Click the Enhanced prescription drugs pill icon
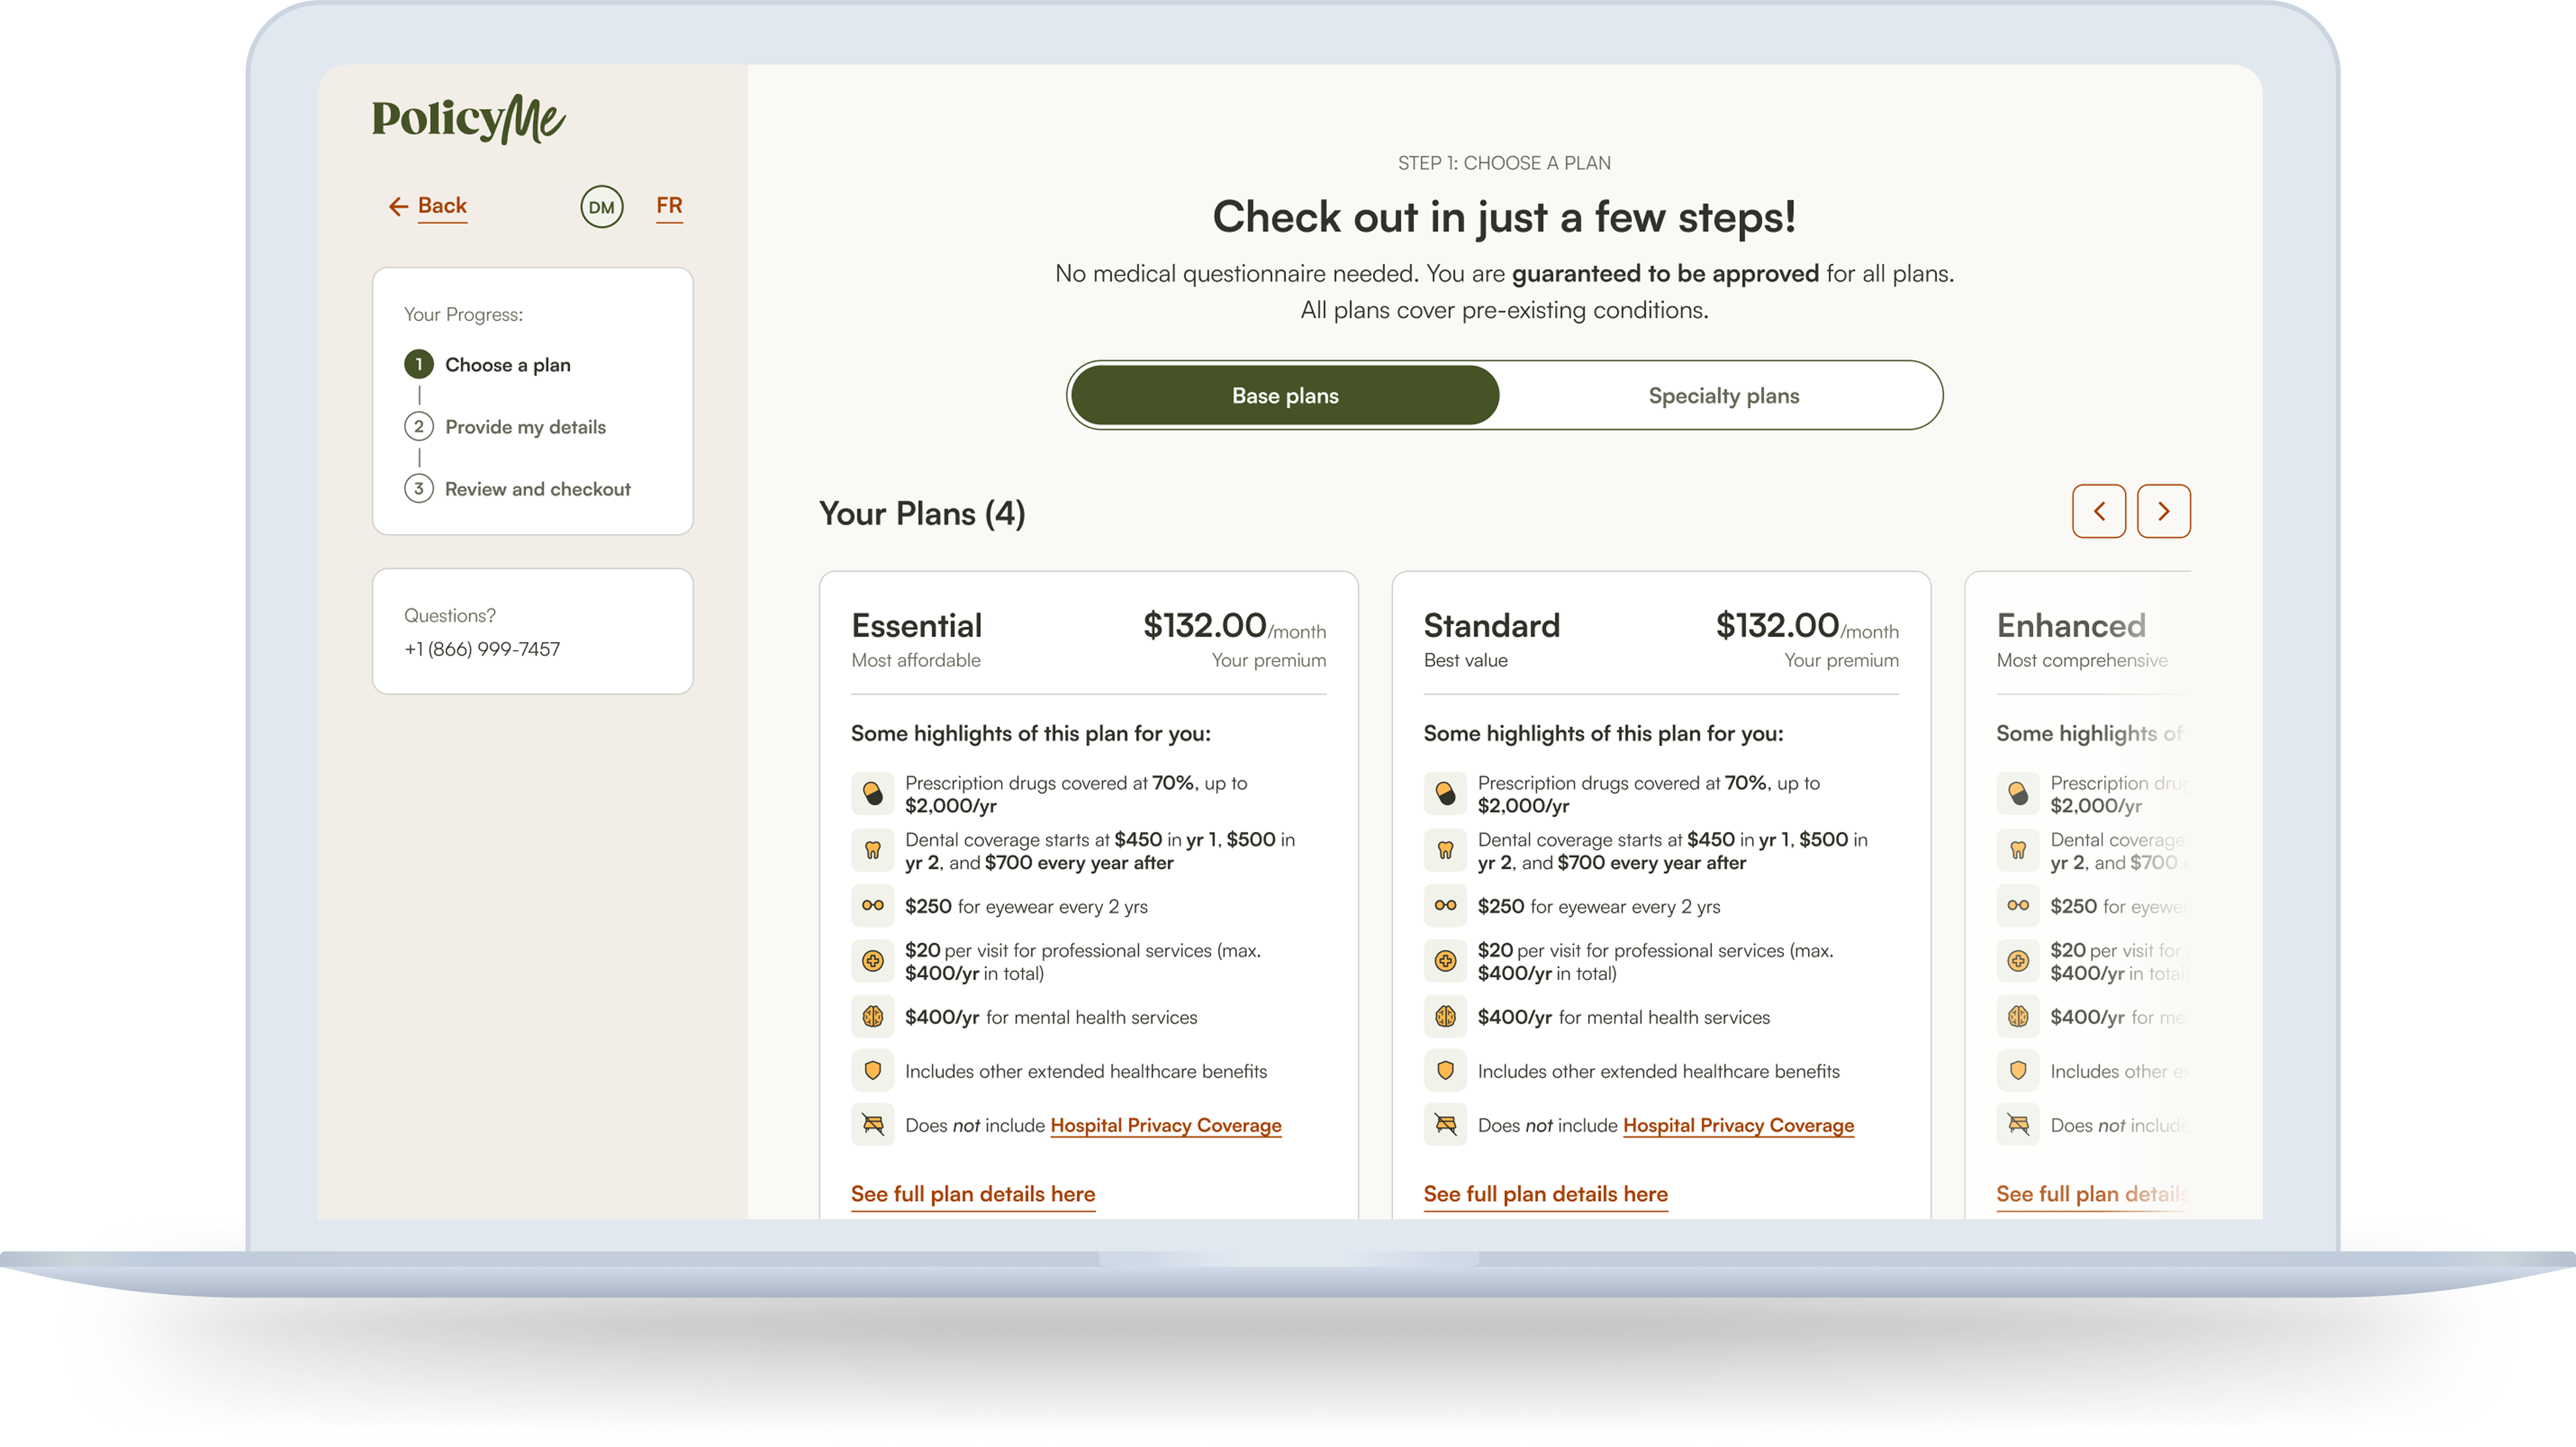 (2018, 794)
